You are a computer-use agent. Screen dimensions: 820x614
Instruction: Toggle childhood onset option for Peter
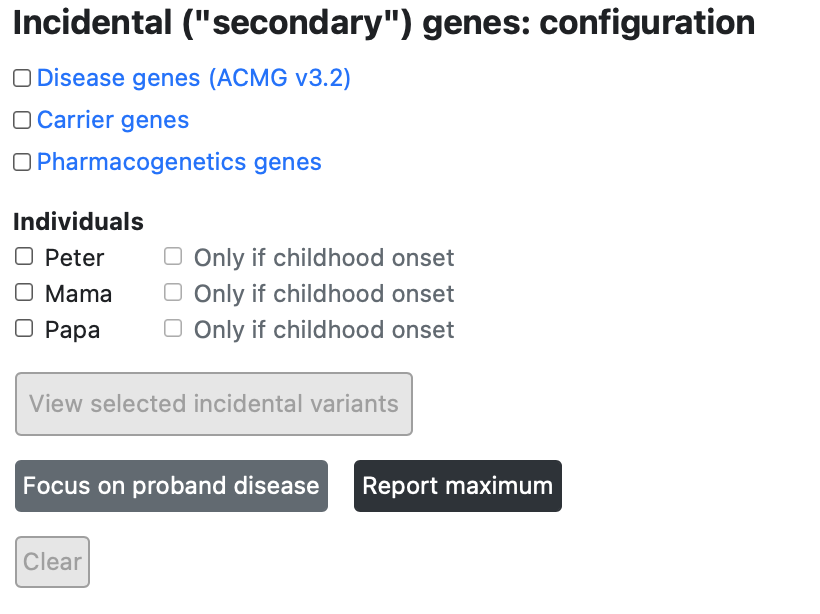coord(173,257)
